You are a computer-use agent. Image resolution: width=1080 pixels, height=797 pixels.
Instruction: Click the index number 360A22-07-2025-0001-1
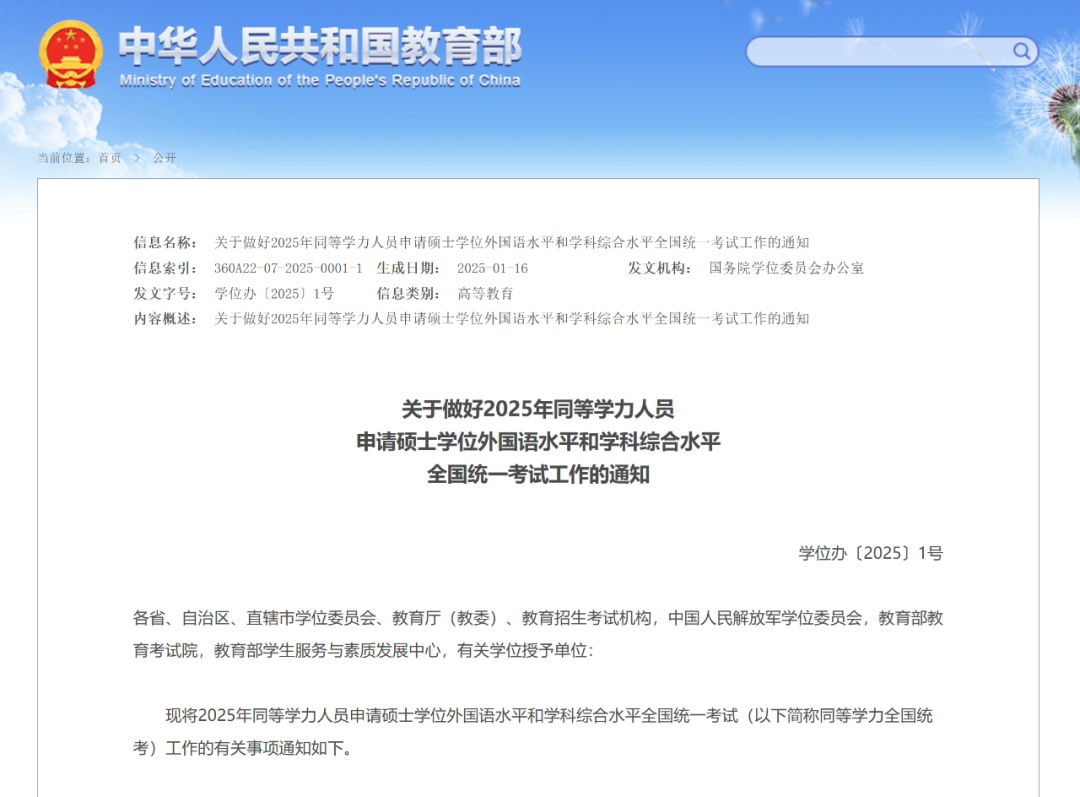(x=288, y=268)
